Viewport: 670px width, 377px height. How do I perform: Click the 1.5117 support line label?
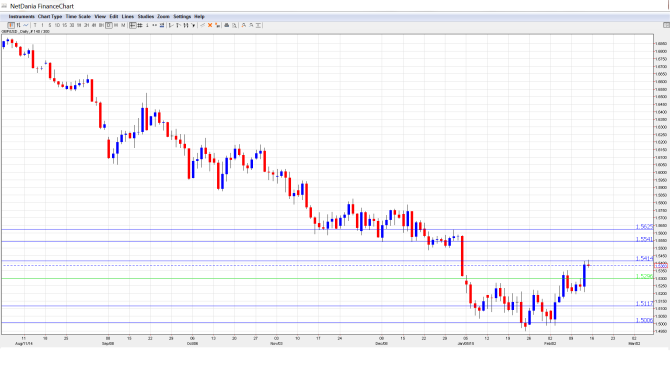pyautogui.click(x=644, y=303)
